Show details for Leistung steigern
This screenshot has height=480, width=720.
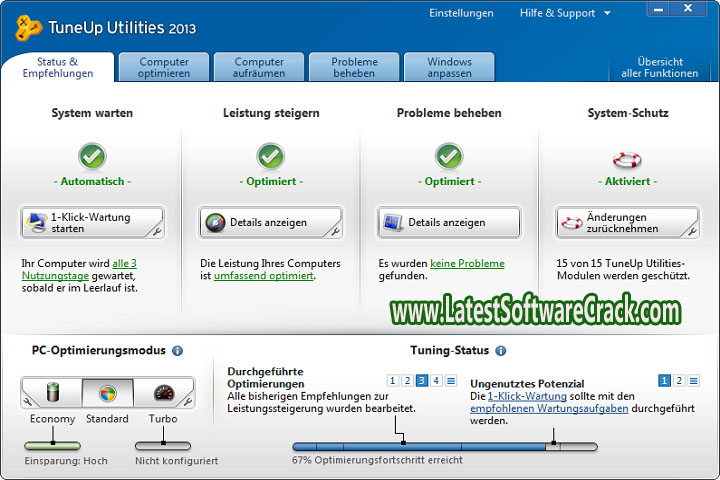(270, 222)
